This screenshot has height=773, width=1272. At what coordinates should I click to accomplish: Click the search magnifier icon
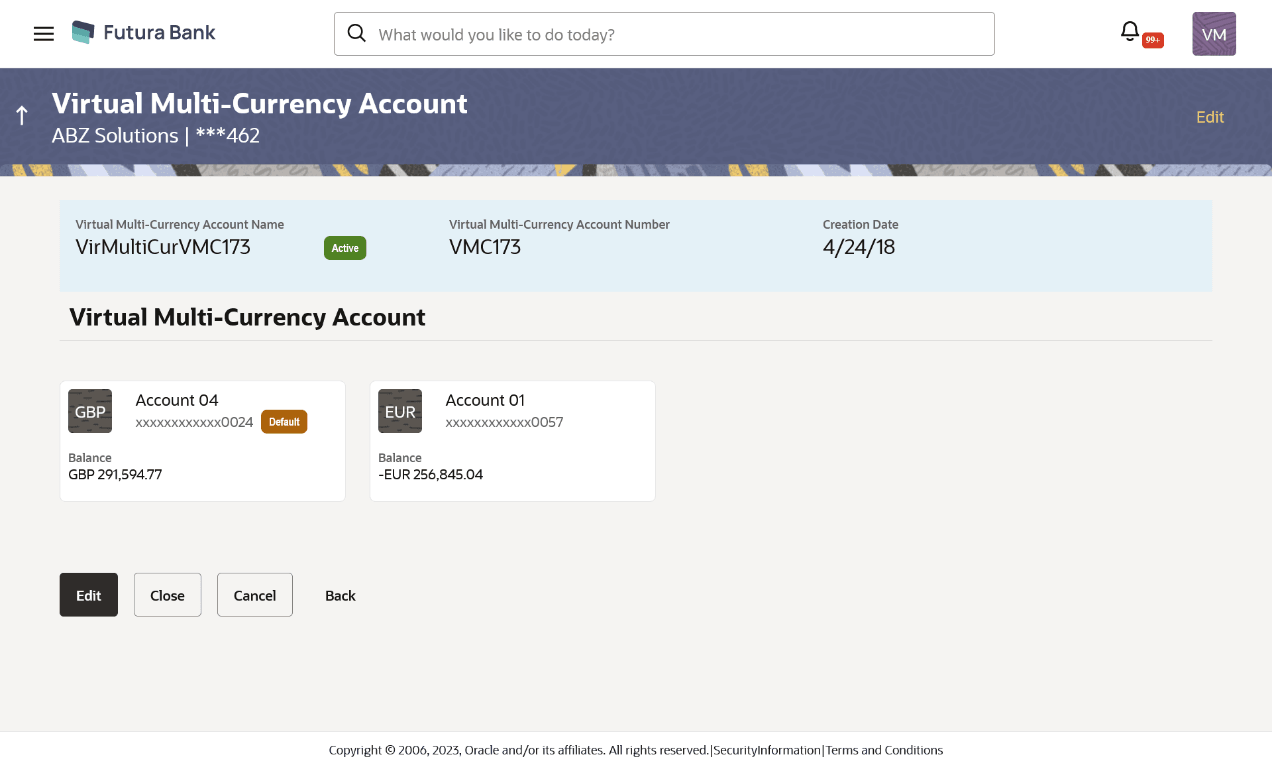coord(357,33)
